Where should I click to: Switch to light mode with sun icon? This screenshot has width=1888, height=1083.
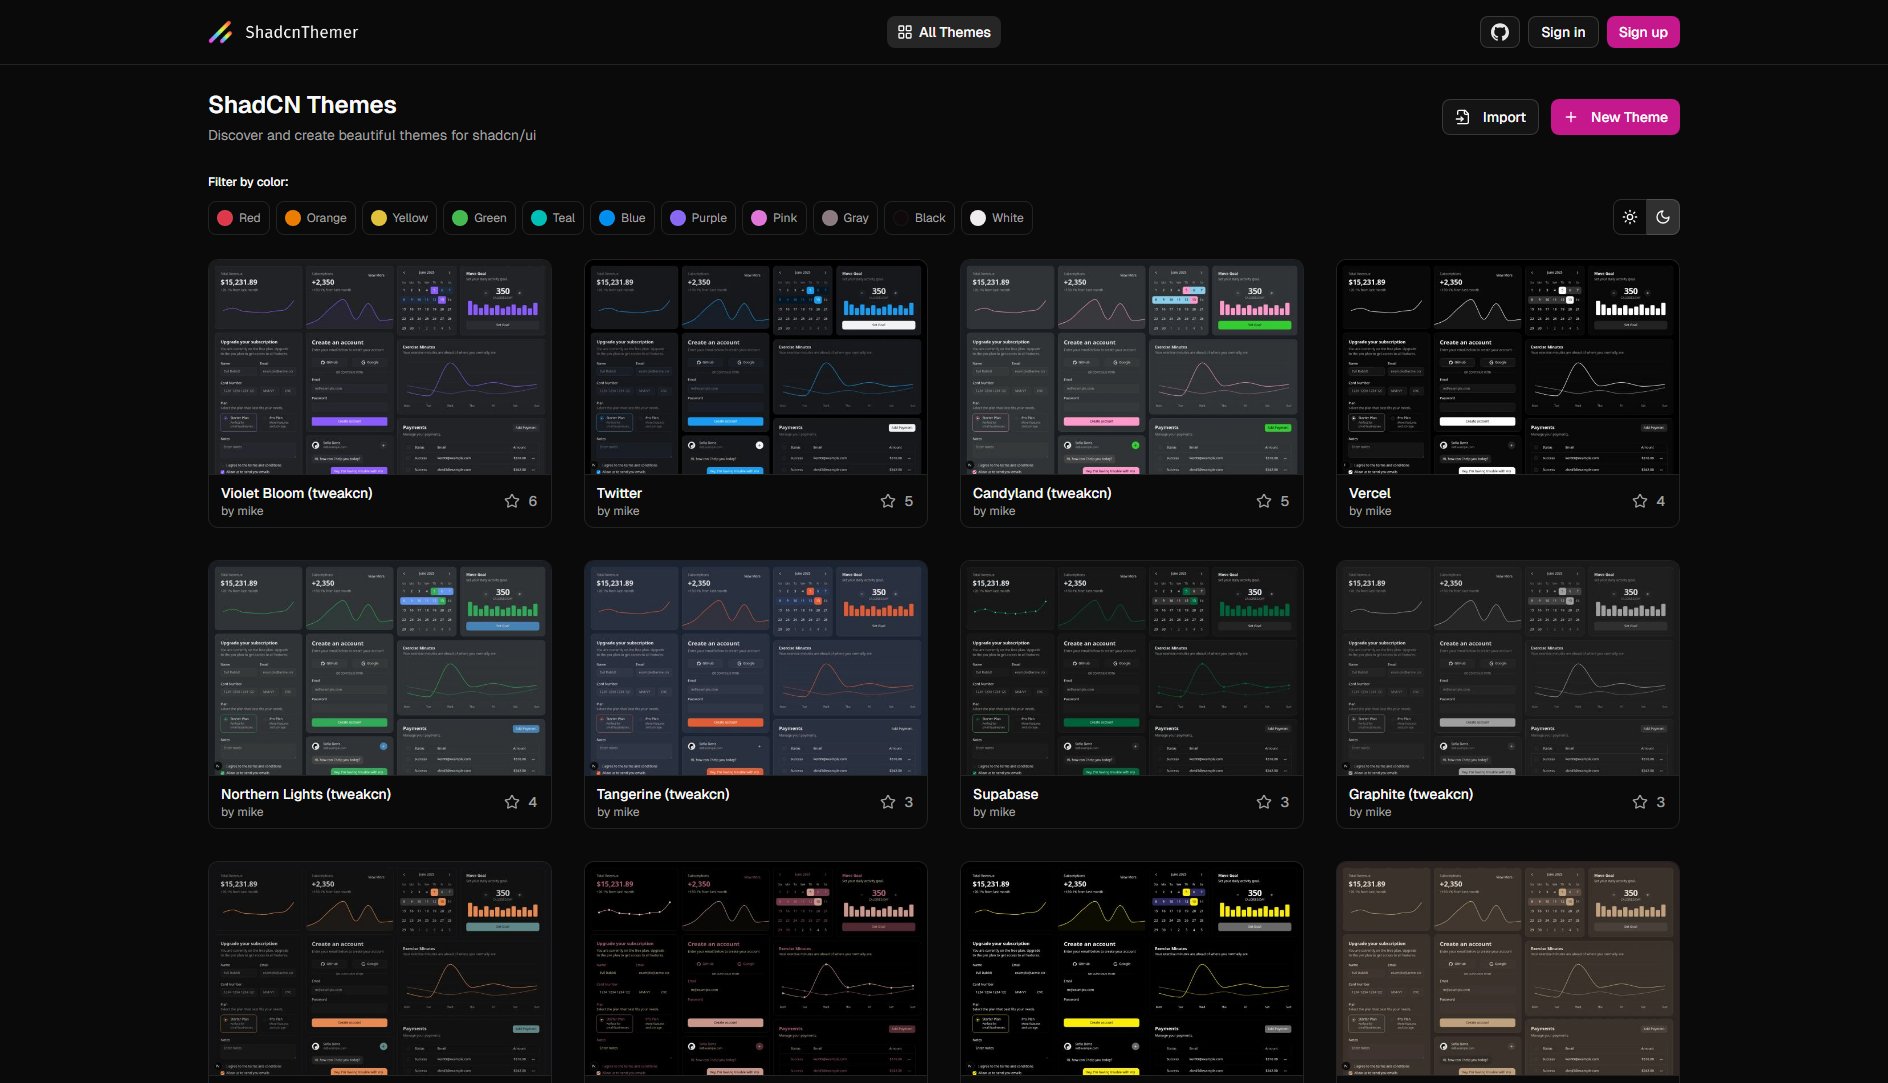click(1629, 217)
